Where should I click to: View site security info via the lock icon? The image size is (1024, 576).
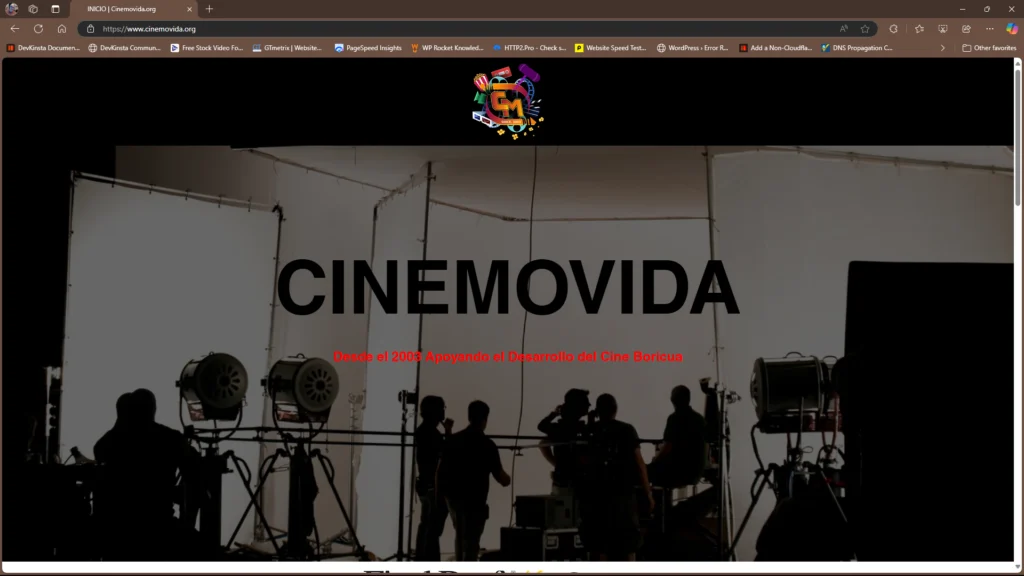(x=91, y=29)
